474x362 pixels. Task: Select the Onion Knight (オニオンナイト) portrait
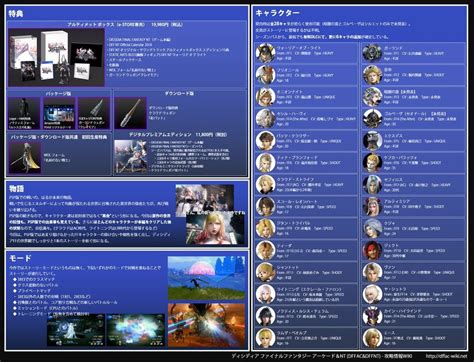click(x=265, y=97)
